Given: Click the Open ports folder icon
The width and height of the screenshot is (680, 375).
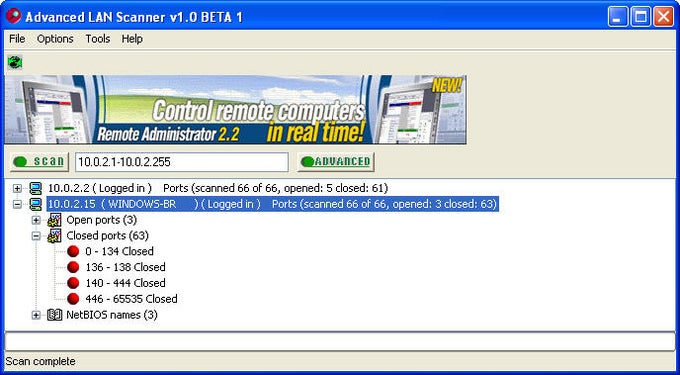Looking at the screenshot, I should coord(54,220).
